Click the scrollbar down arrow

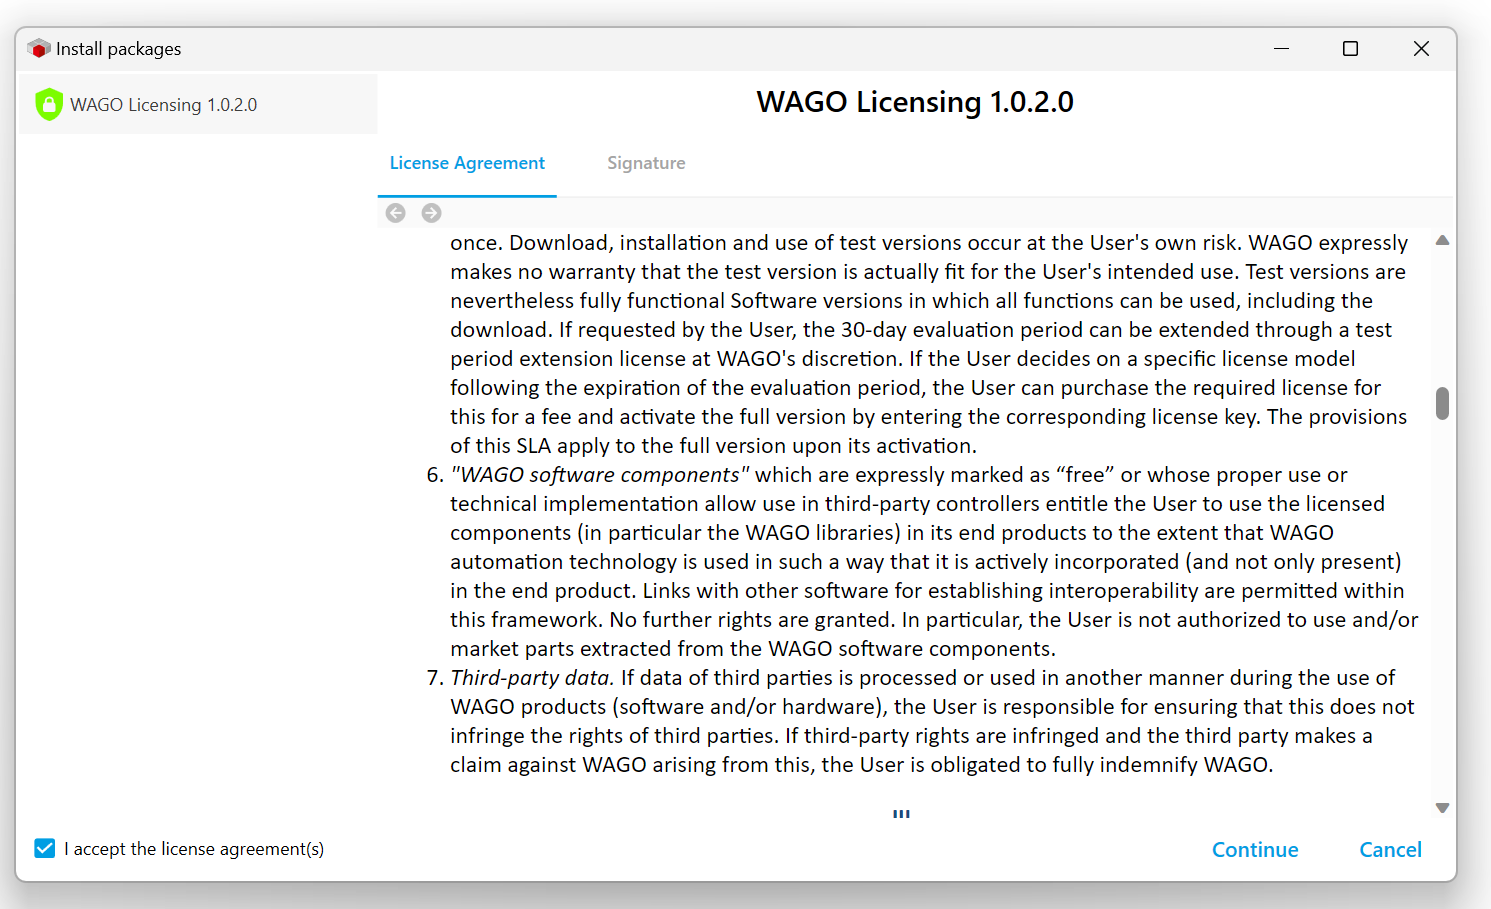(x=1442, y=808)
